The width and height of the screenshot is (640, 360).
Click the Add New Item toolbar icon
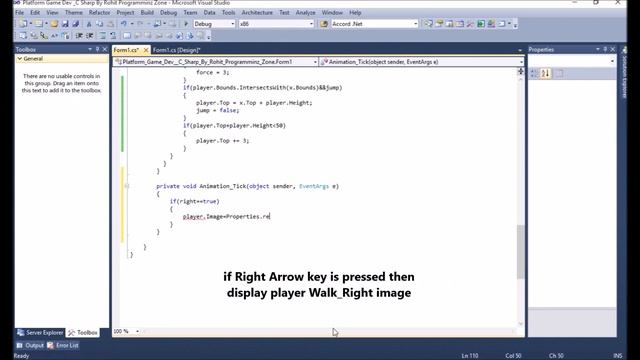point(38,24)
